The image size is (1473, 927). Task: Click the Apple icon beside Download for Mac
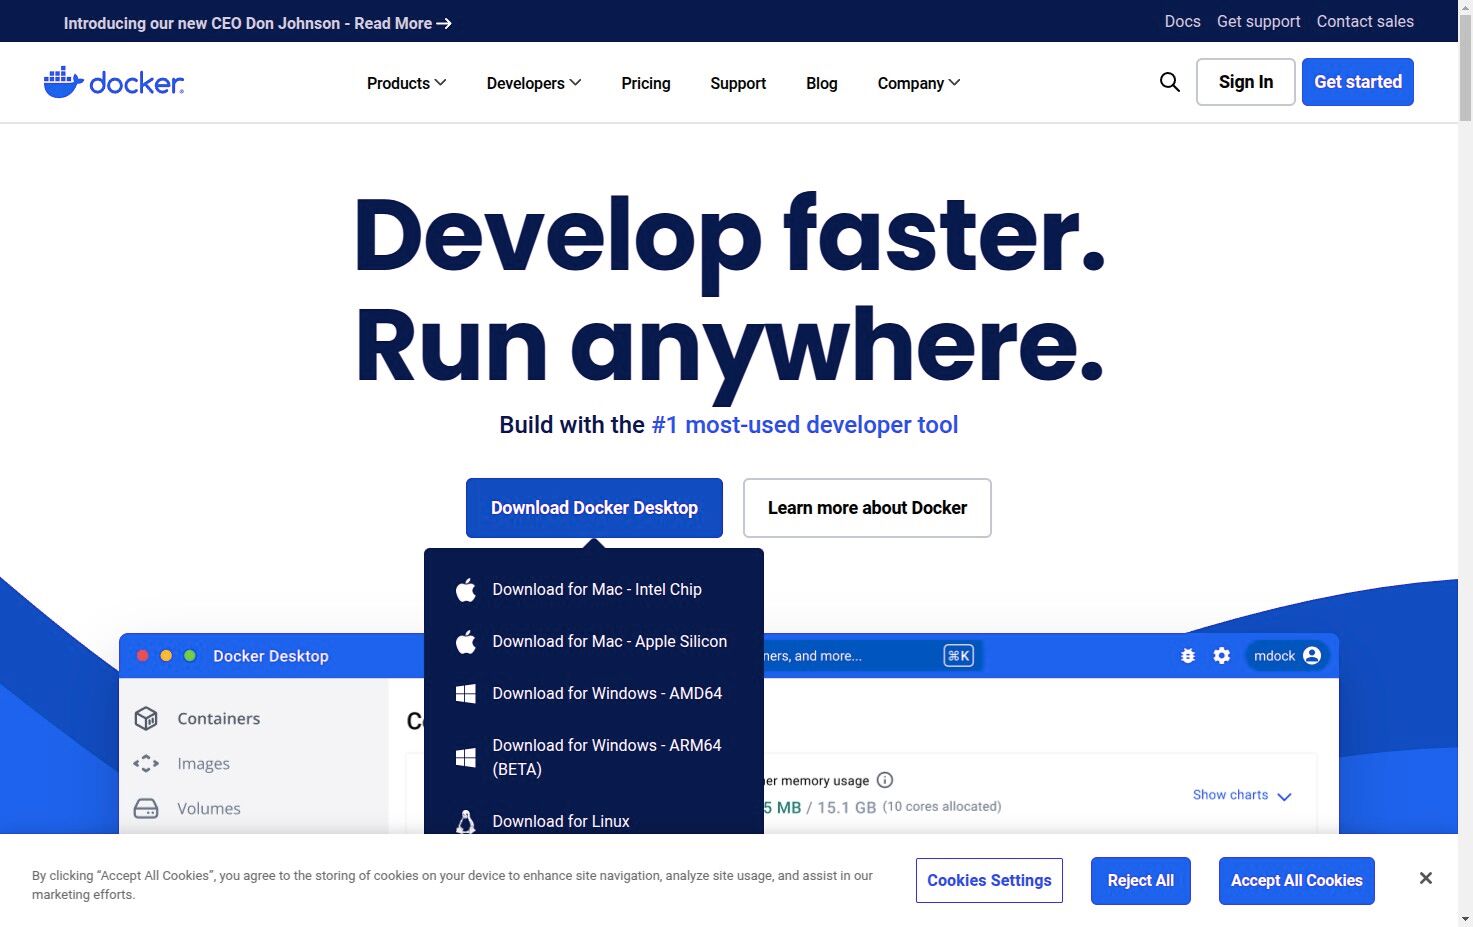point(466,590)
